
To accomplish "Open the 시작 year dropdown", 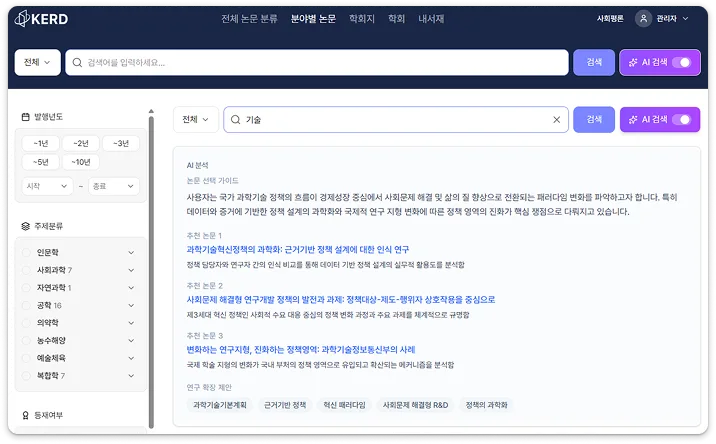I will point(47,186).
